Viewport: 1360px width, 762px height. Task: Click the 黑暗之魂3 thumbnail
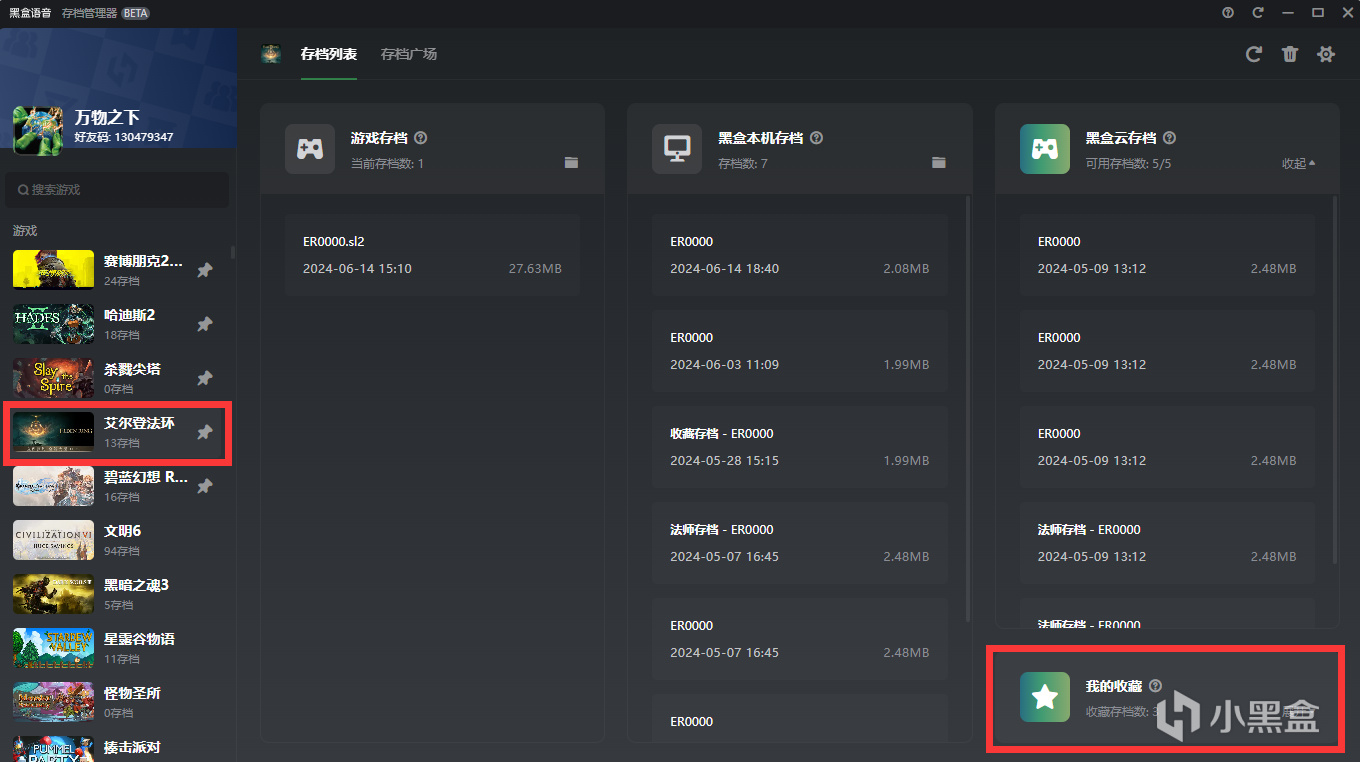pyautogui.click(x=53, y=594)
